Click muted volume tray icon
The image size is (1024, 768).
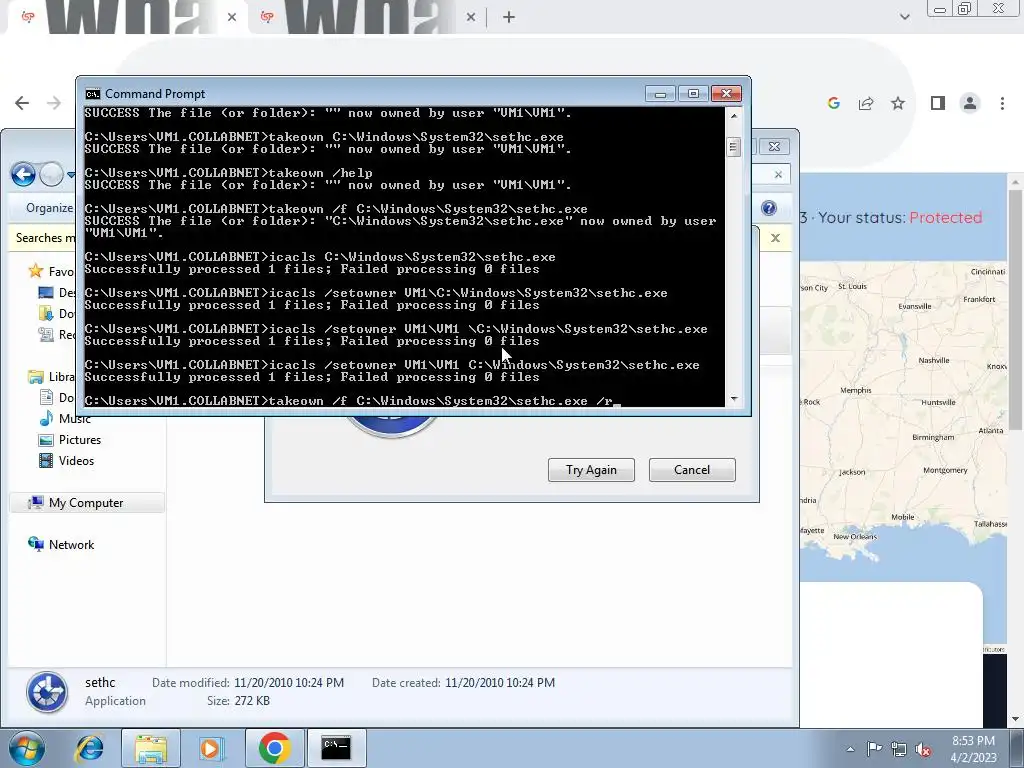coord(923,749)
